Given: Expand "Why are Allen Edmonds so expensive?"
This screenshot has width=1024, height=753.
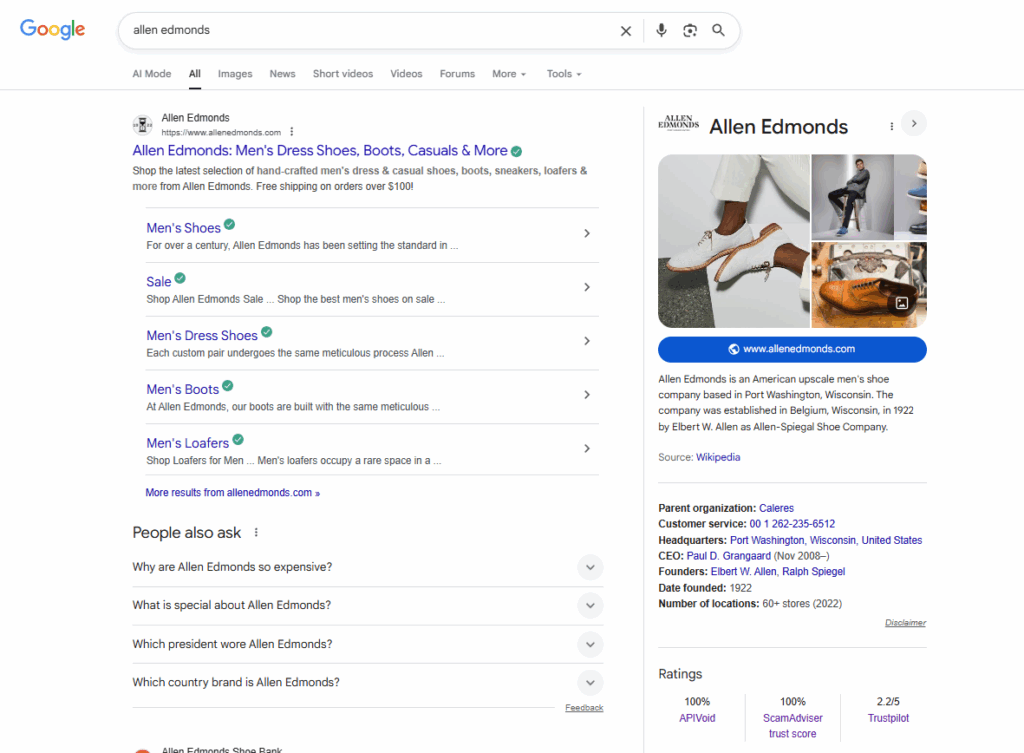Looking at the screenshot, I should 590,567.
